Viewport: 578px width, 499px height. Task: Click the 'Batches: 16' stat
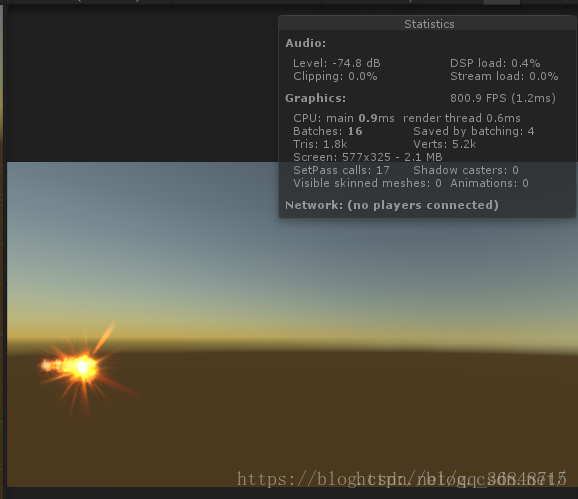tap(327, 131)
